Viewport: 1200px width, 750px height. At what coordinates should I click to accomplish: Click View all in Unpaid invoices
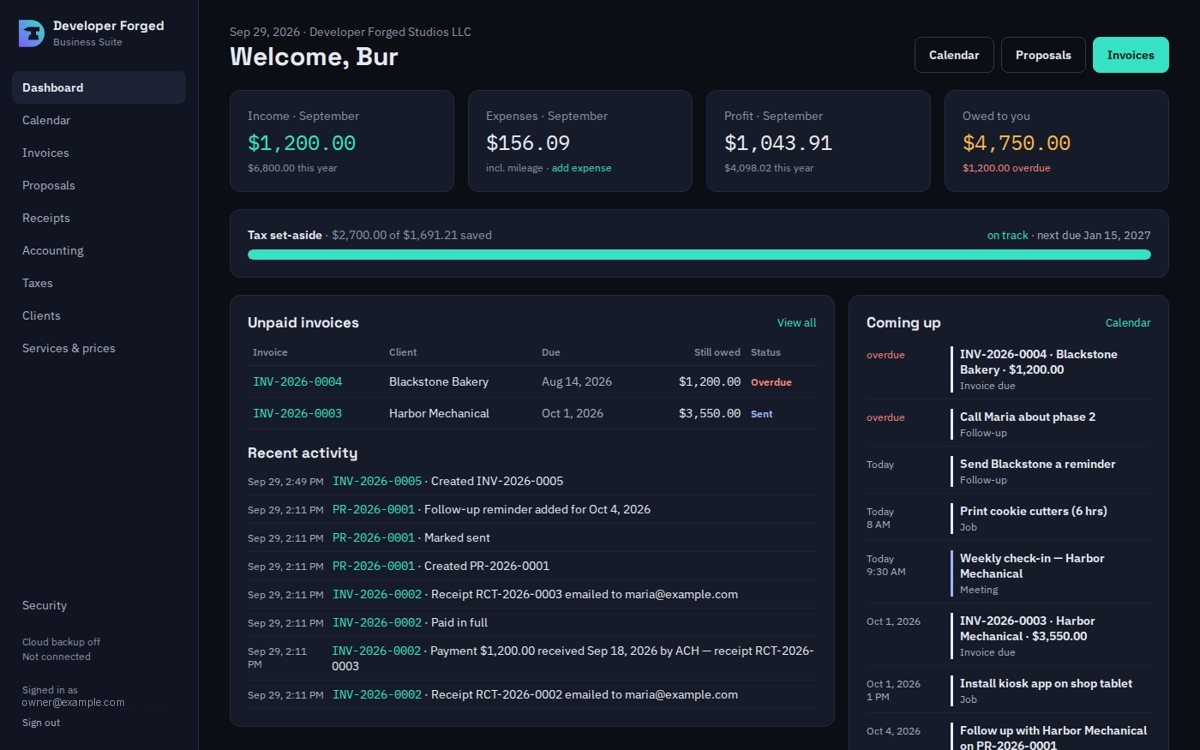[797, 323]
